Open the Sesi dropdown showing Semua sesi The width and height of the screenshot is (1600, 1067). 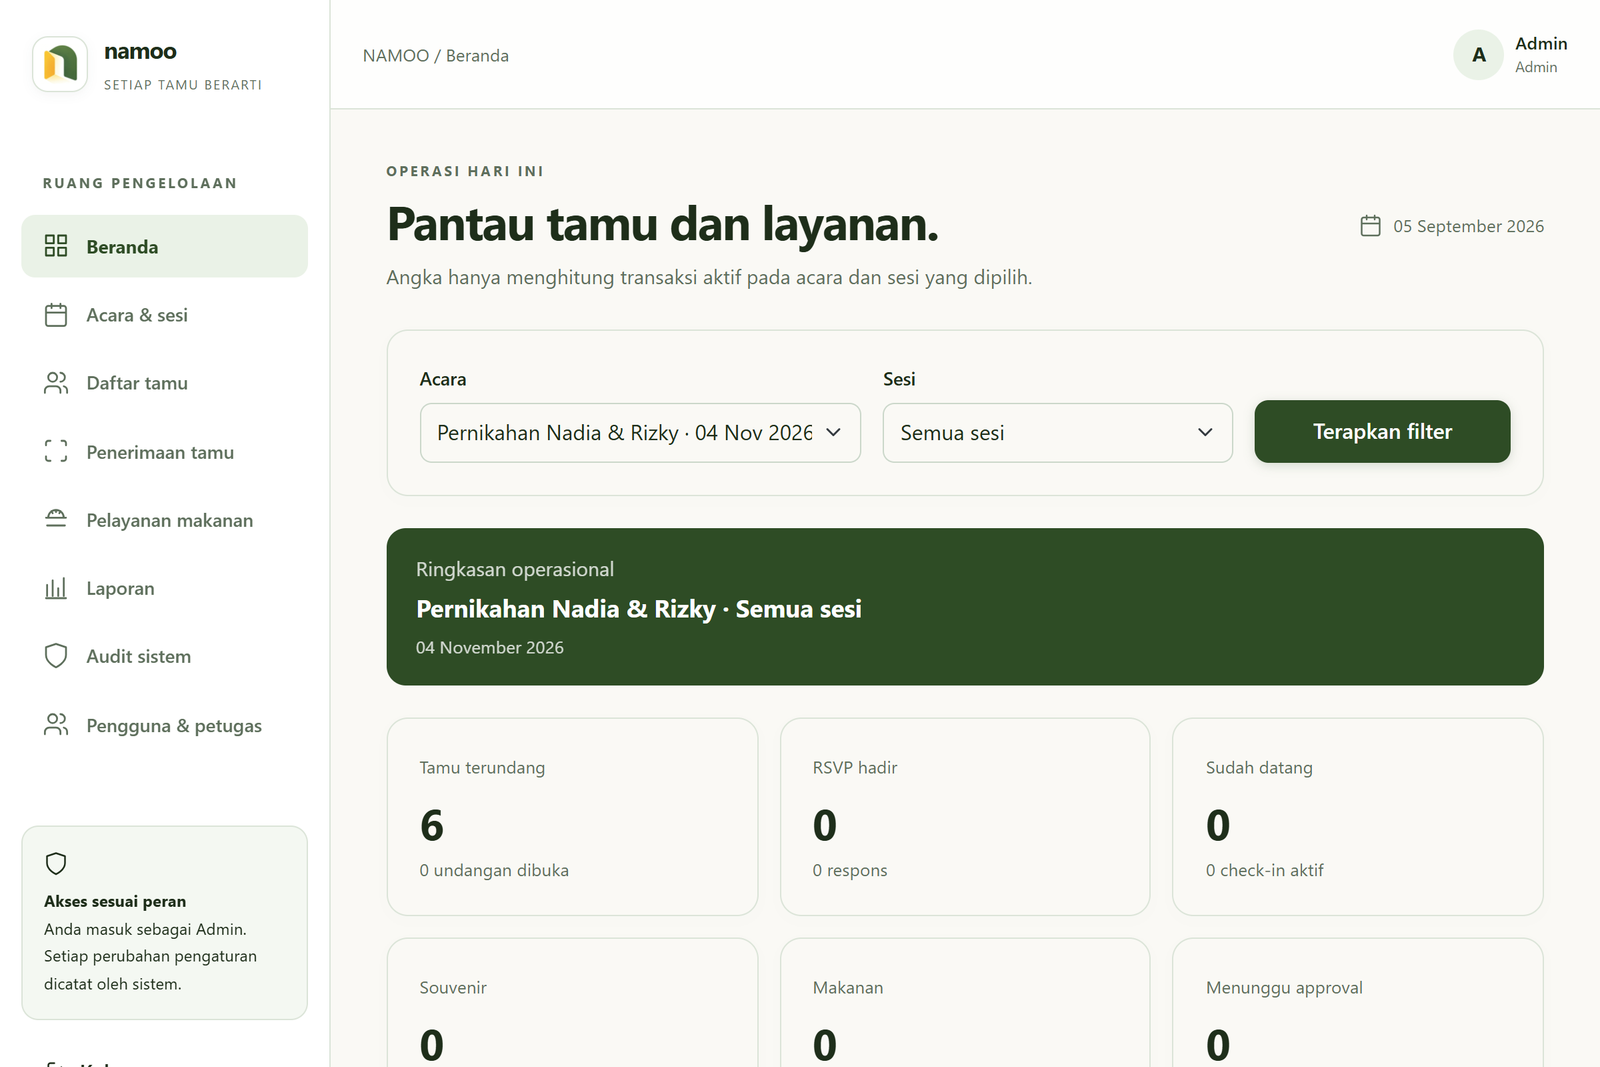(x=1057, y=433)
